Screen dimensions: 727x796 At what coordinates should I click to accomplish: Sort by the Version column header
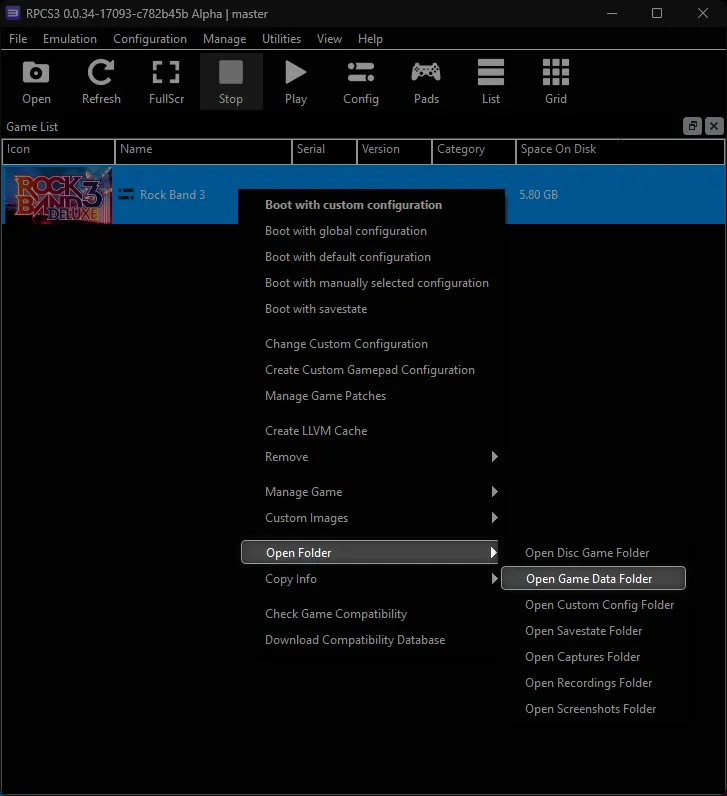pos(394,151)
